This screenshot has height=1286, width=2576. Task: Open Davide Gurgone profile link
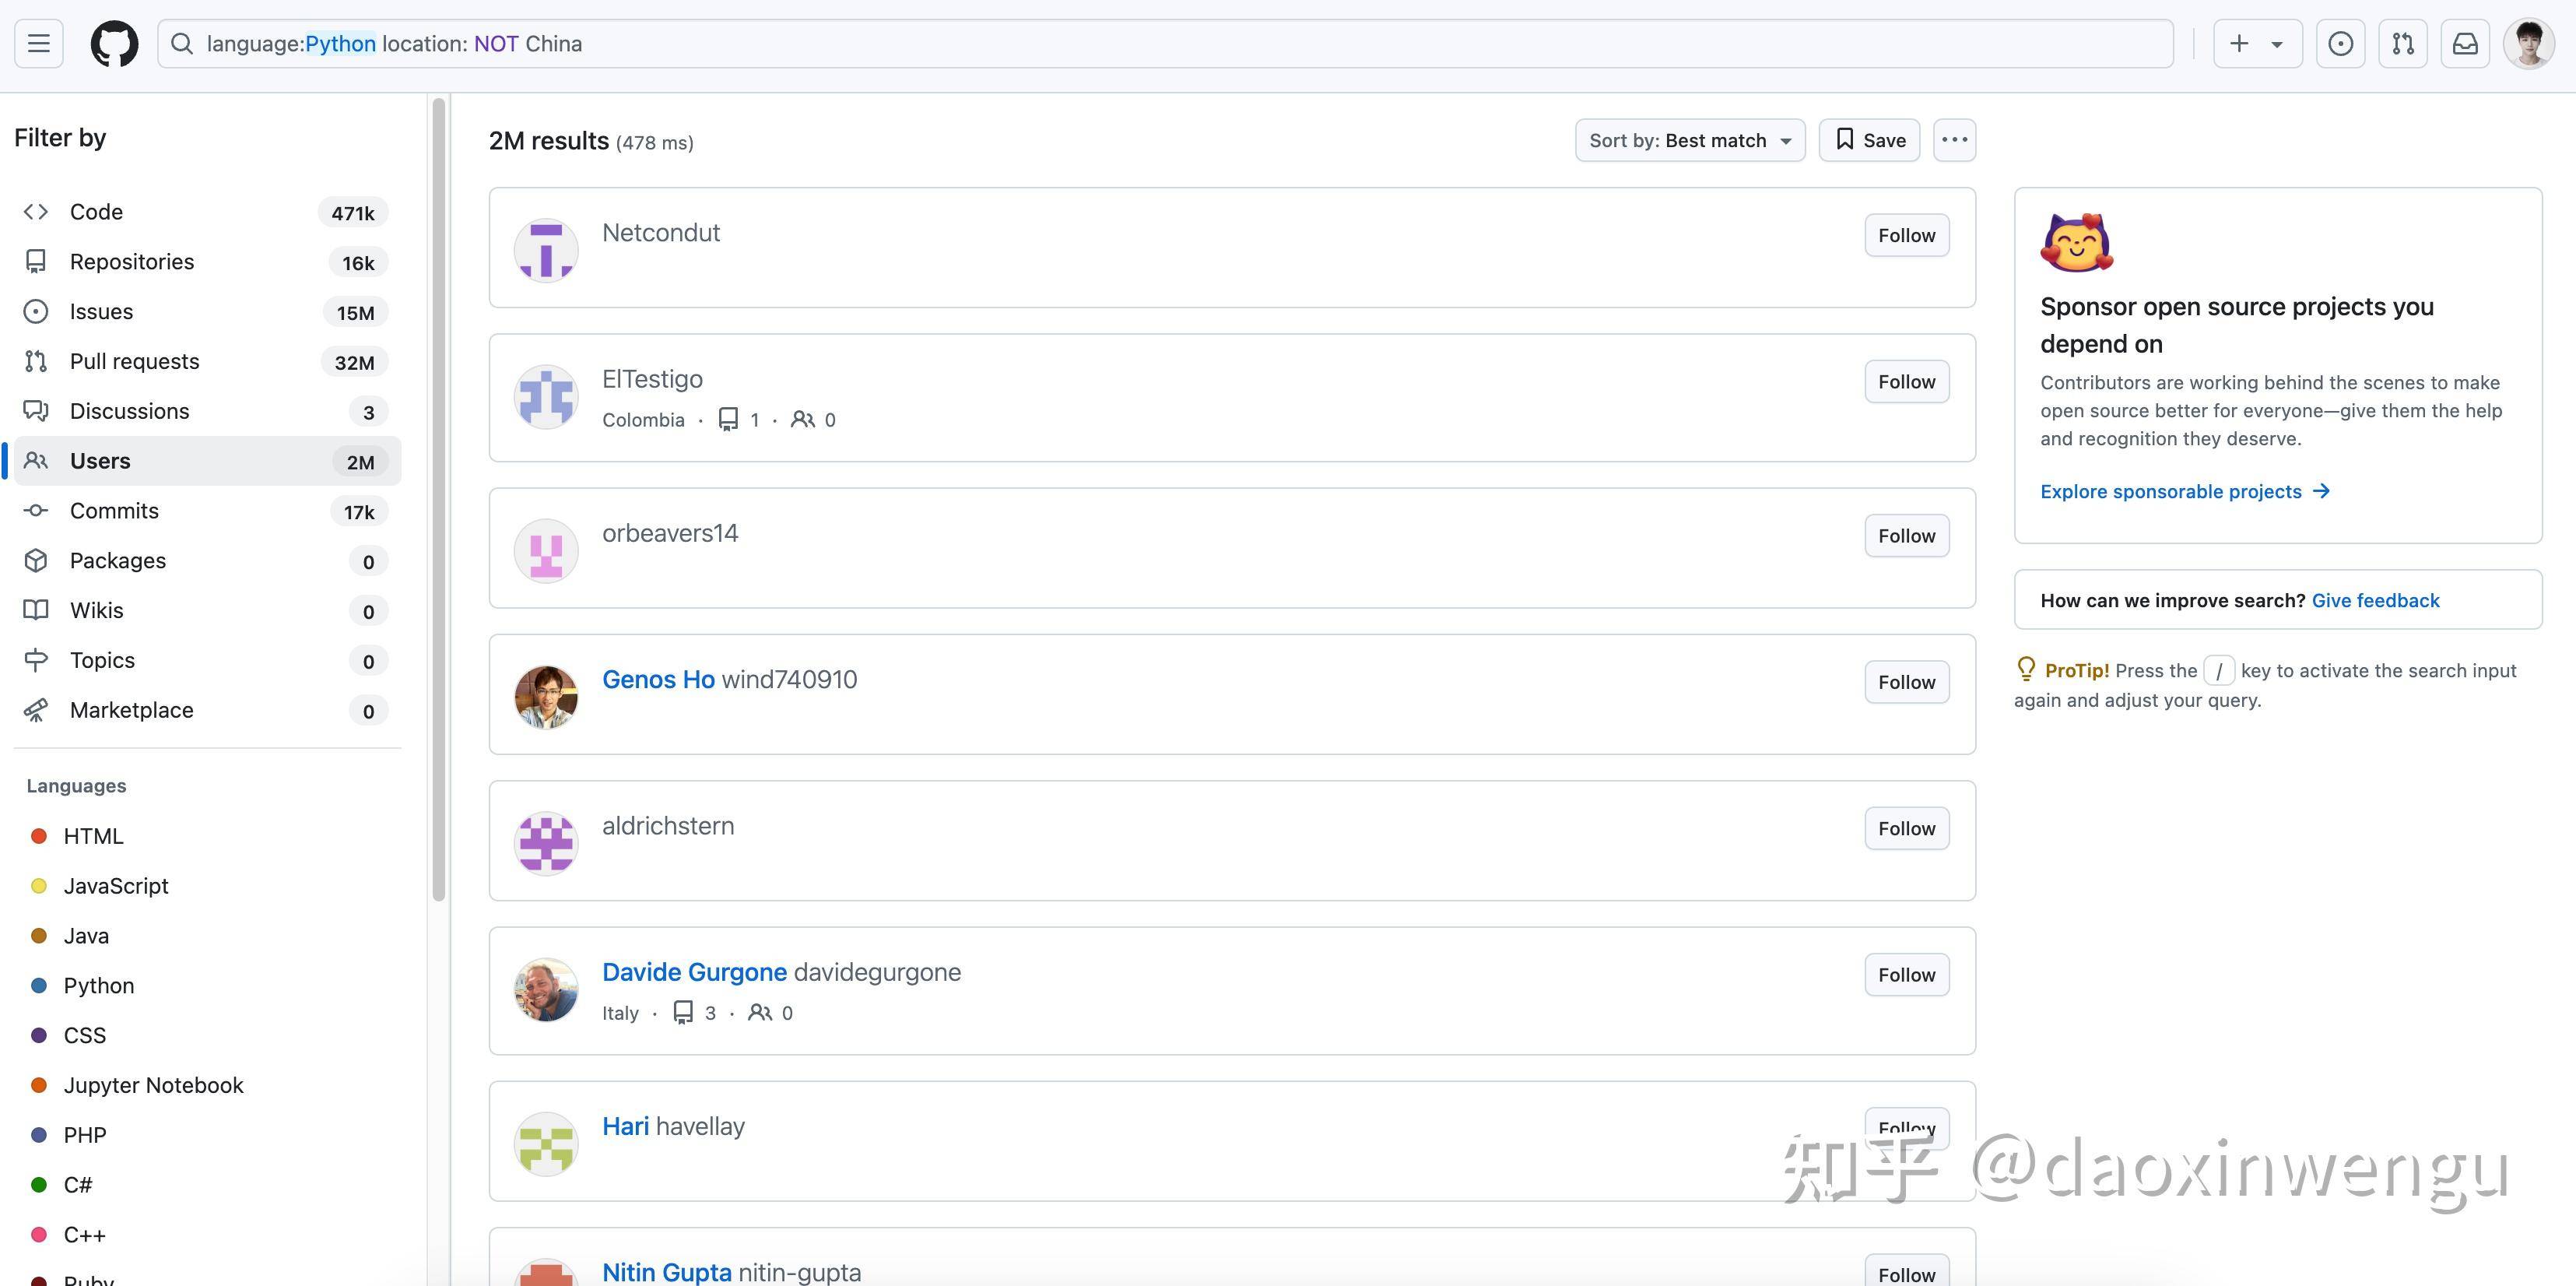point(781,972)
